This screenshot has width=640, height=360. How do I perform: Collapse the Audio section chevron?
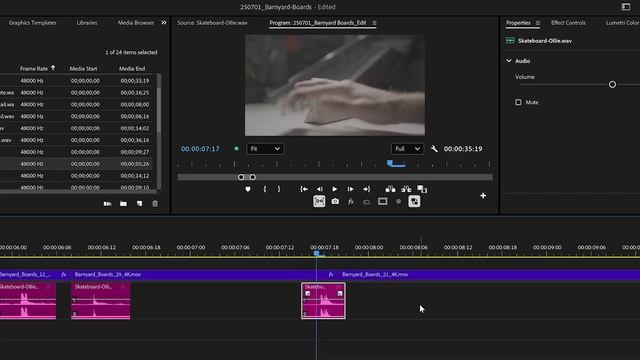click(x=509, y=61)
